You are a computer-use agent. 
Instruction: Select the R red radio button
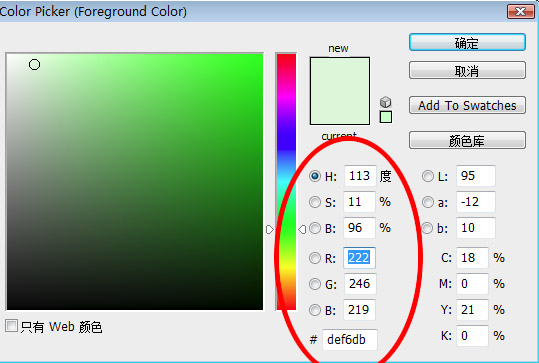click(x=315, y=258)
